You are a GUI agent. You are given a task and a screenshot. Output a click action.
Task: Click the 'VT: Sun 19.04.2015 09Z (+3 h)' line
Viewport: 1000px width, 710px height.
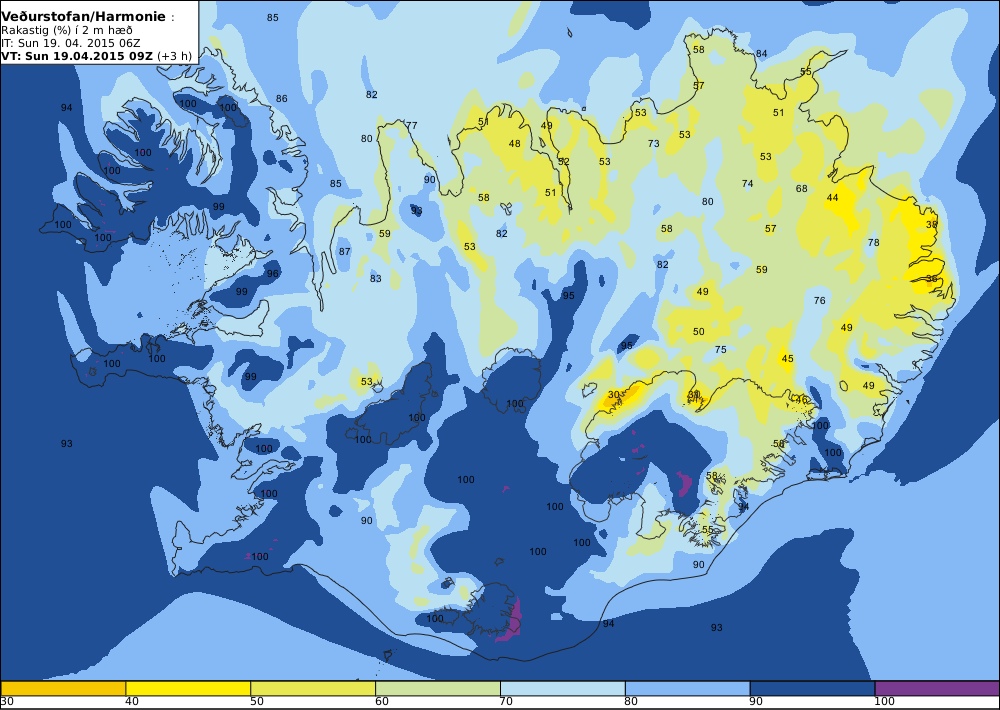click(96, 55)
